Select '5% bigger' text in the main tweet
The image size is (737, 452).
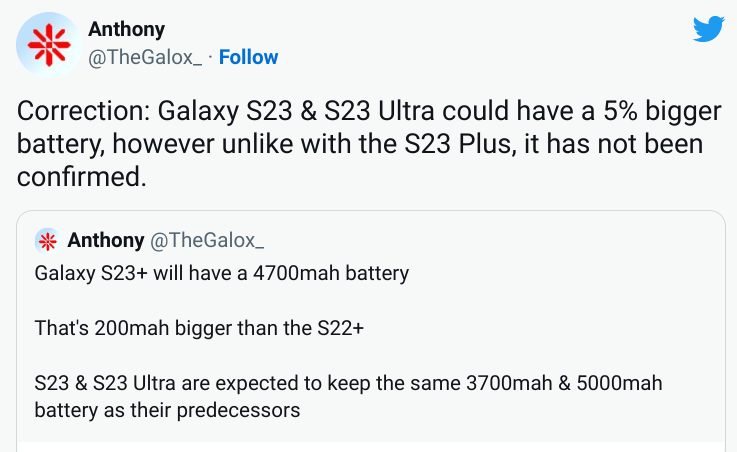click(662, 112)
